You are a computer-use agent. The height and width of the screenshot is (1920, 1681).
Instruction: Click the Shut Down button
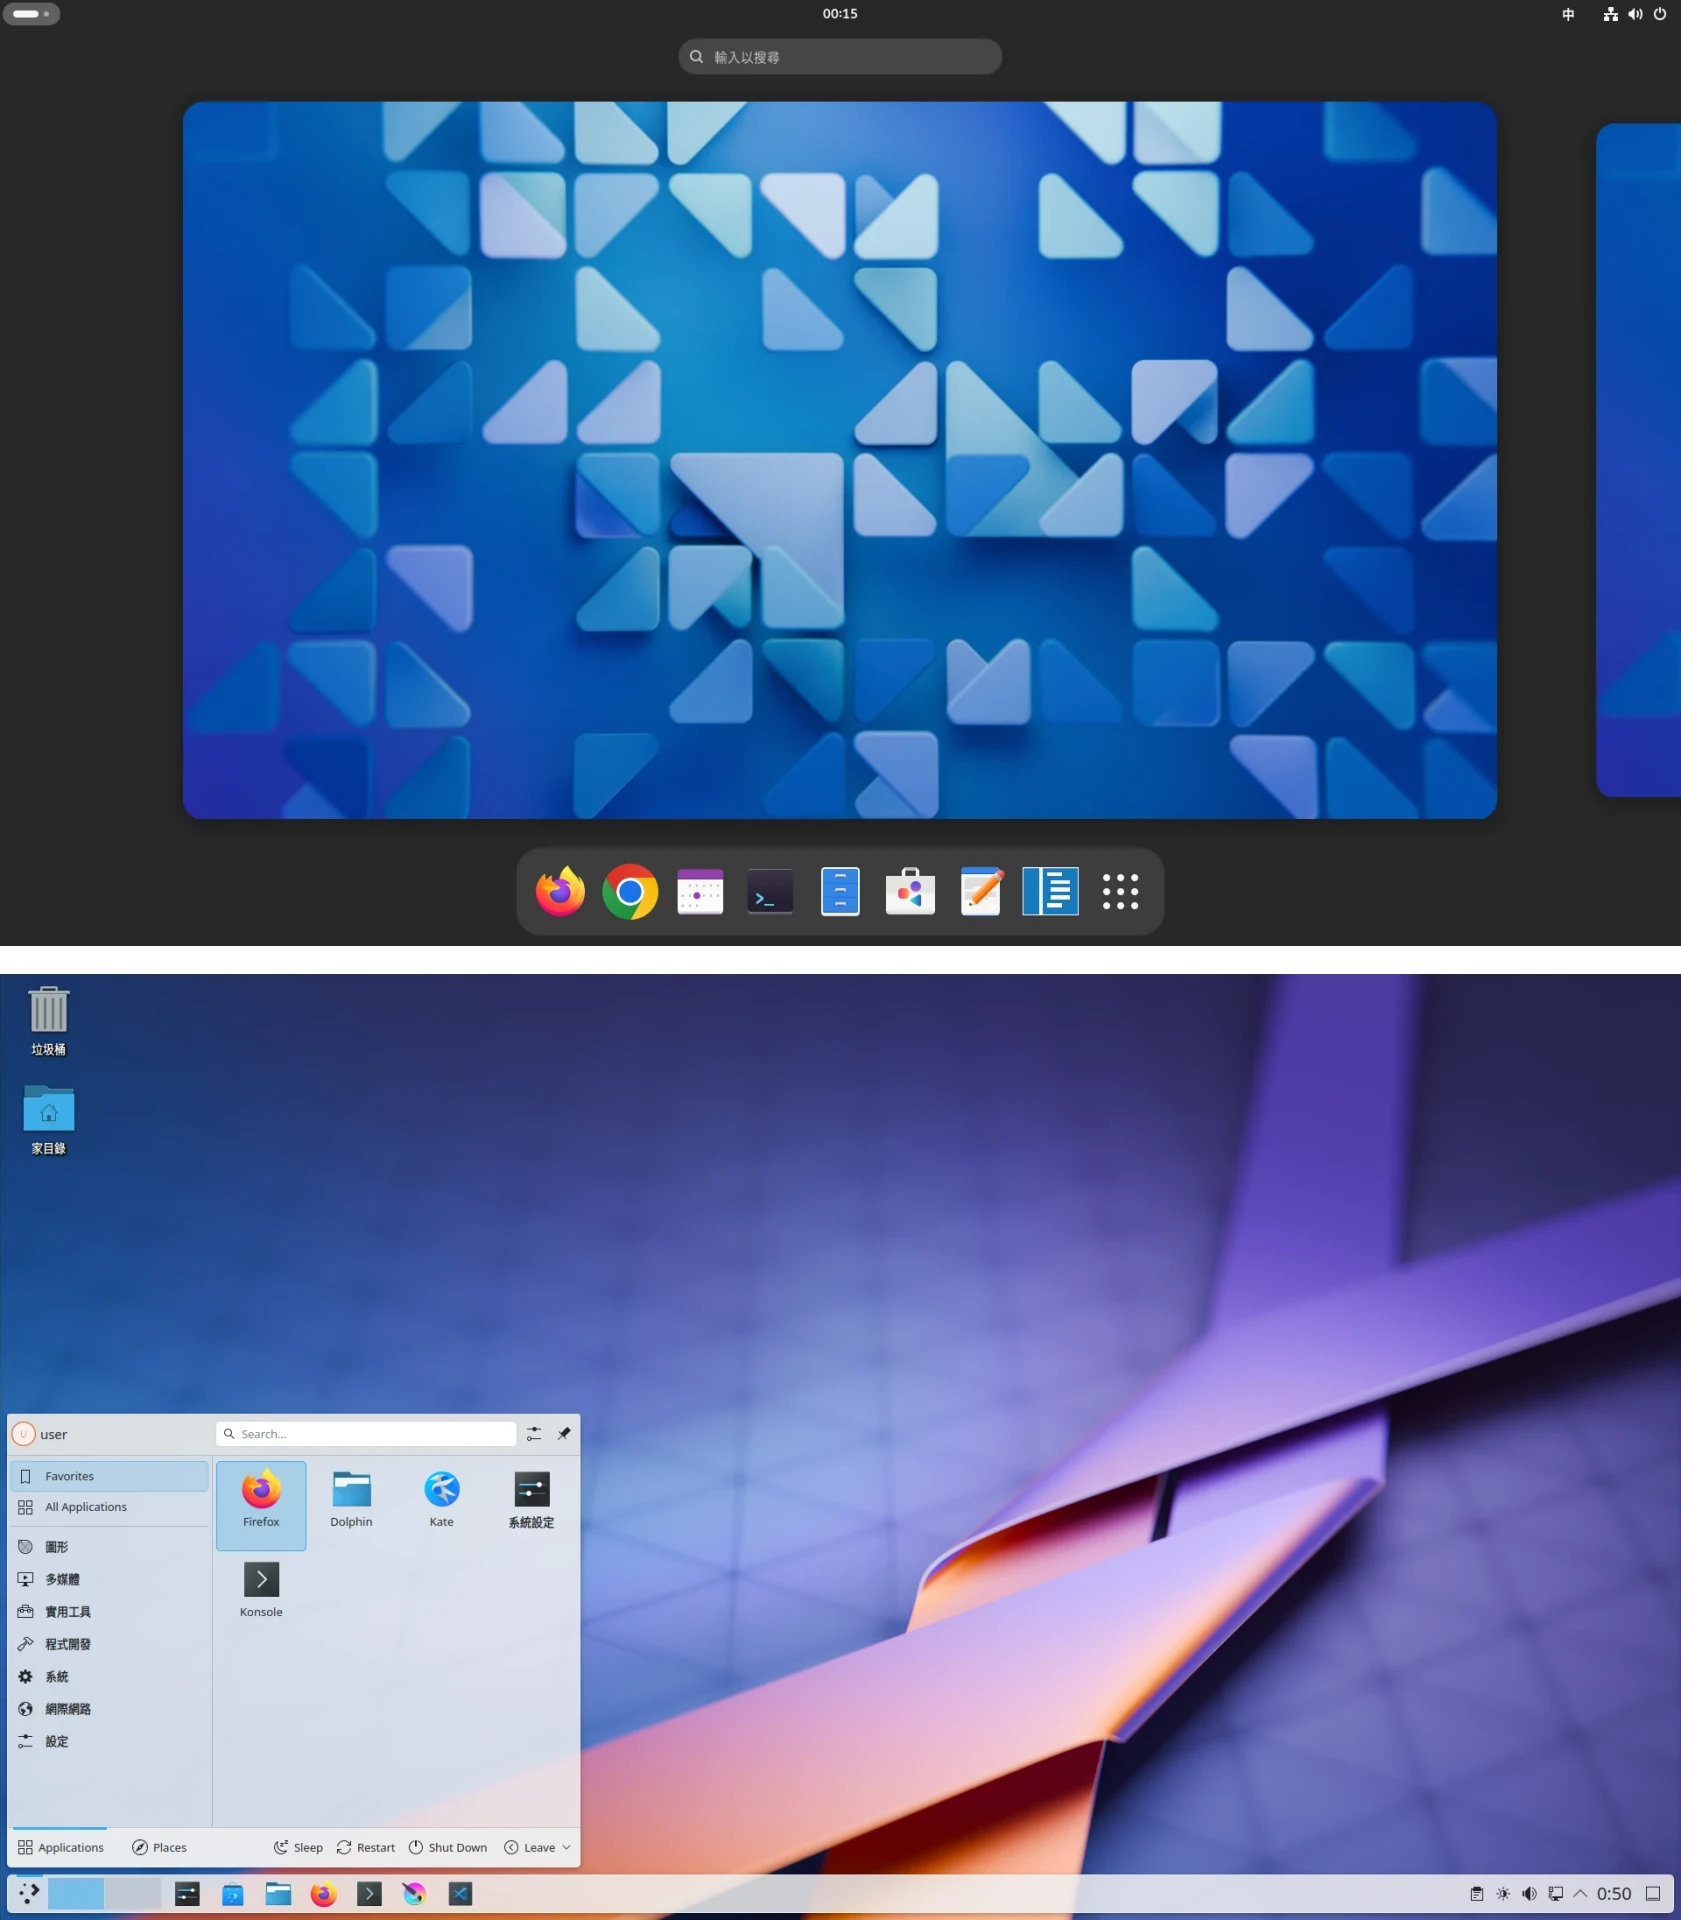[x=448, y=1847]
